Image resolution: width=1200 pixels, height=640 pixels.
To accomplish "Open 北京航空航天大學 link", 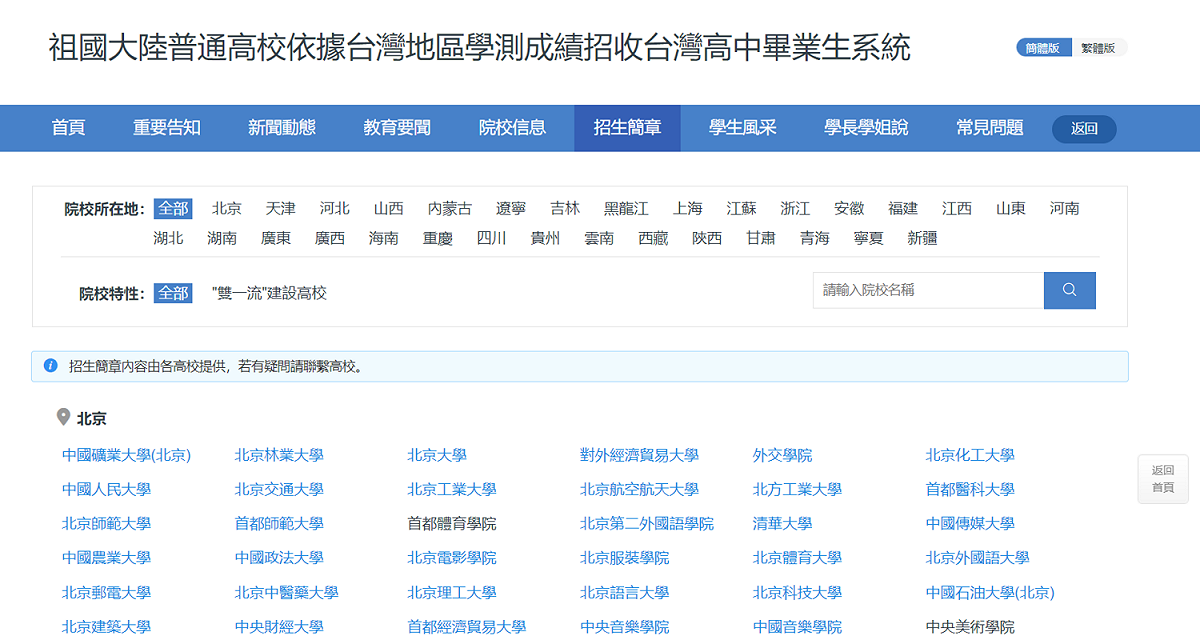I will point(639,489).
